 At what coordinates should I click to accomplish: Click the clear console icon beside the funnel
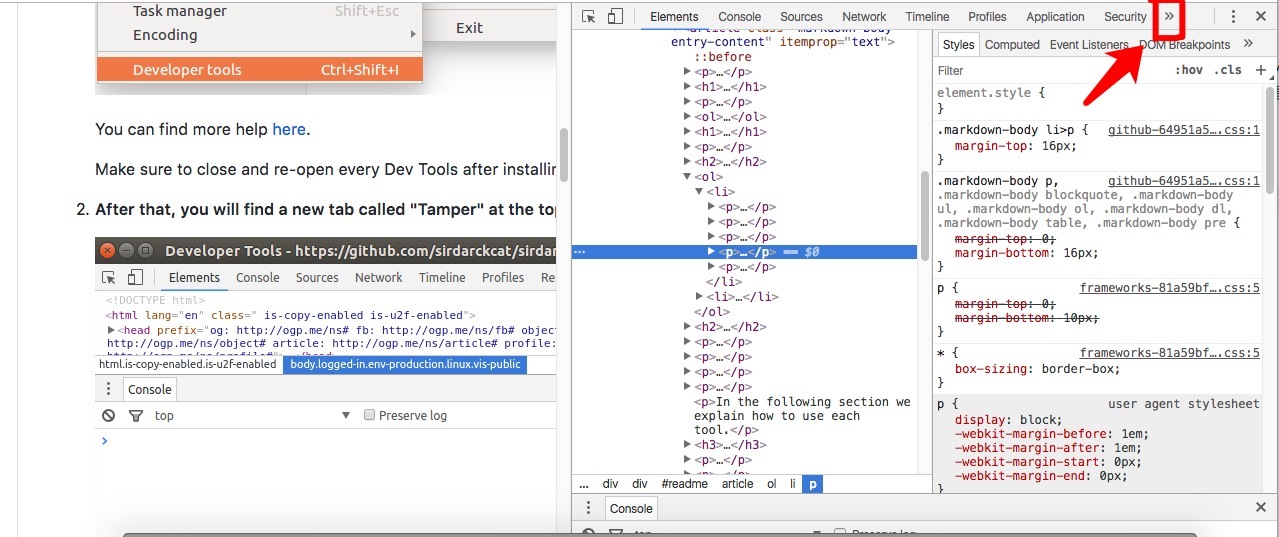coord(109,415)
